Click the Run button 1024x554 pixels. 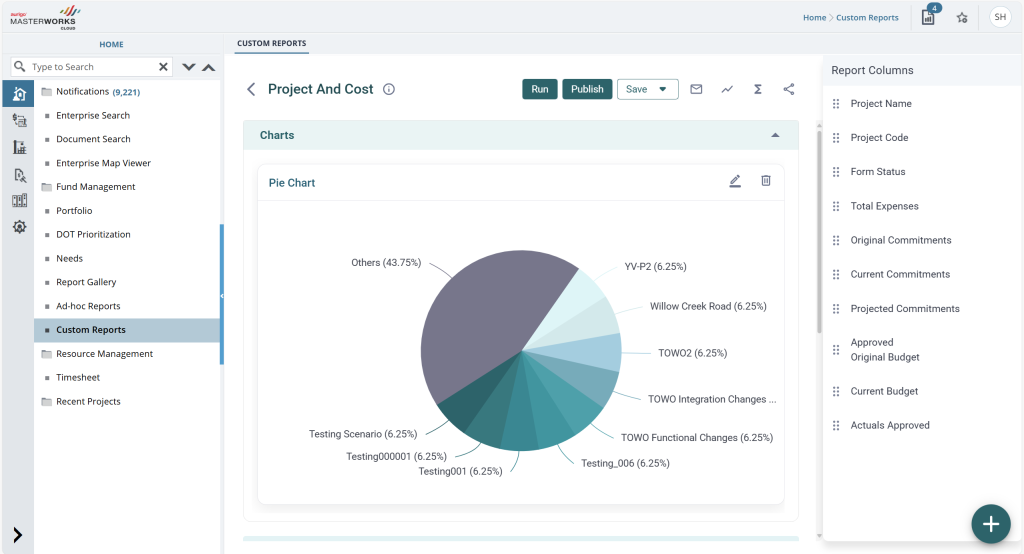pos(539,89)
